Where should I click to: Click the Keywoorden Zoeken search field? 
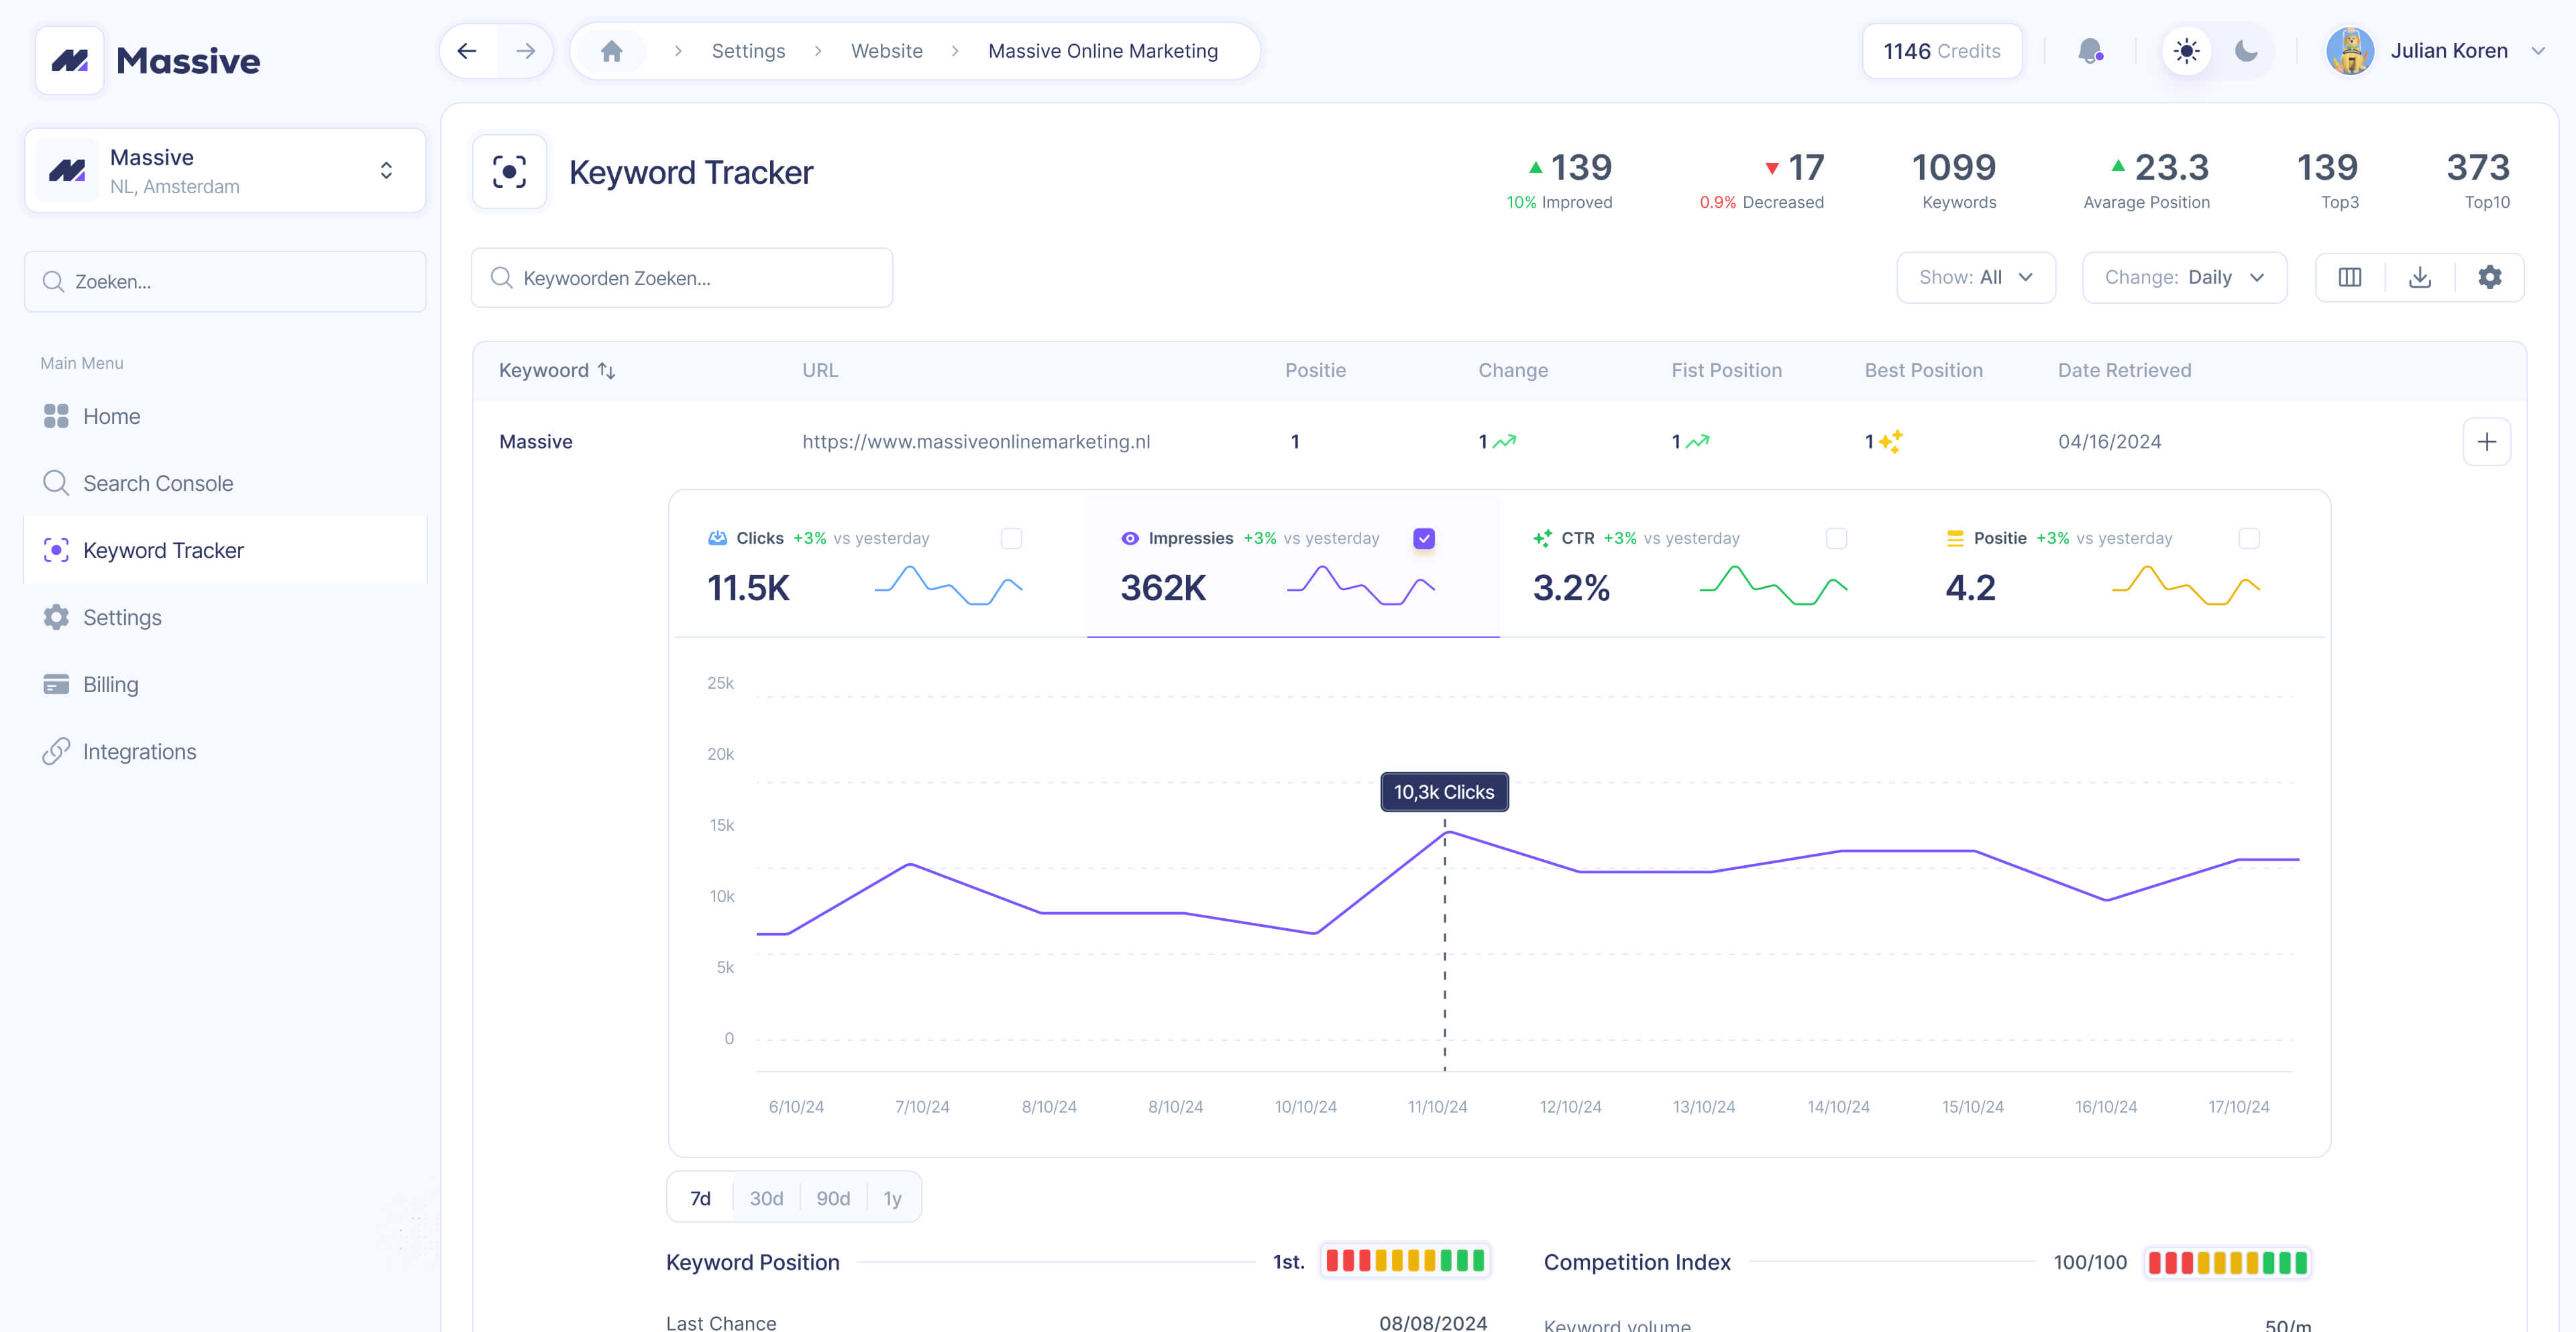coord(682,278)
